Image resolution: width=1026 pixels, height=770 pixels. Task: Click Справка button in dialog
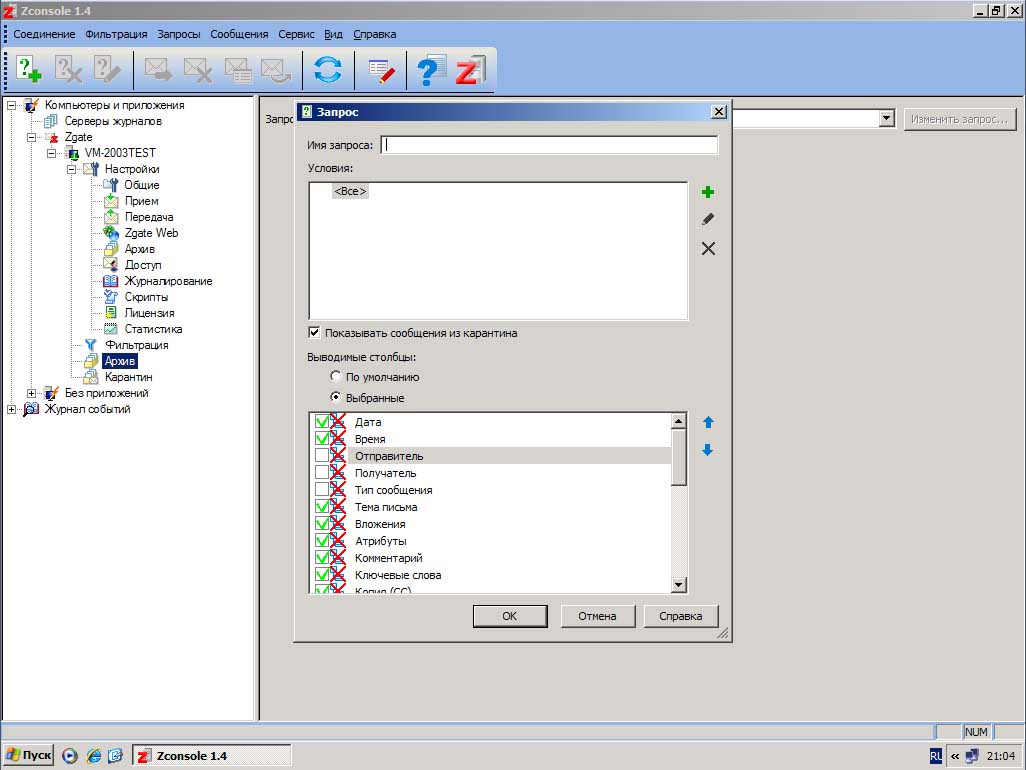coord(681,616)
